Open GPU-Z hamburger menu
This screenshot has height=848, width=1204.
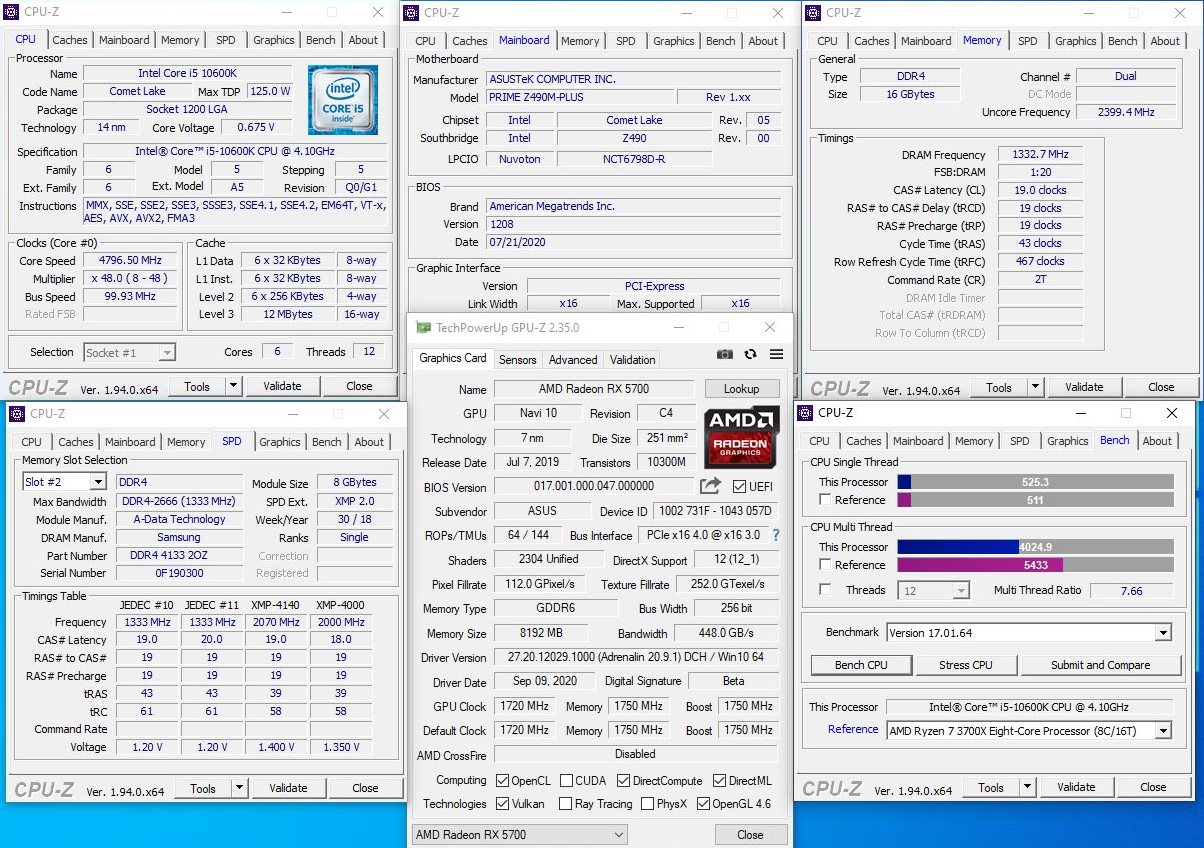tap(776, 354)
